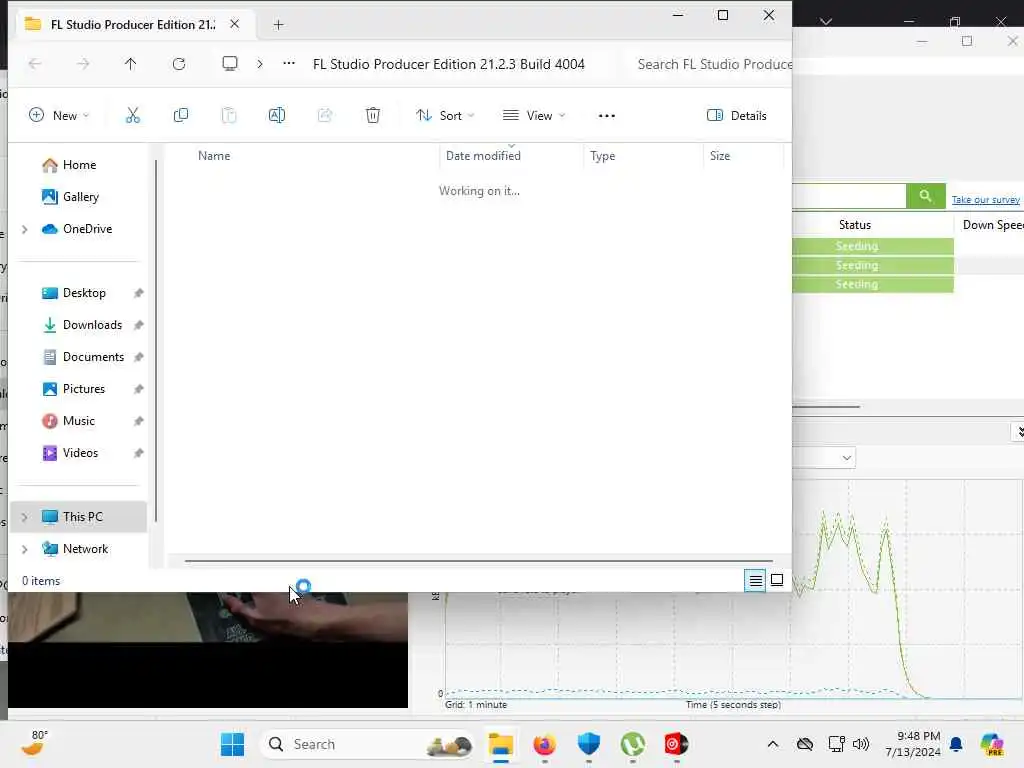Open Documents in the navigation pane

[93, 357]
